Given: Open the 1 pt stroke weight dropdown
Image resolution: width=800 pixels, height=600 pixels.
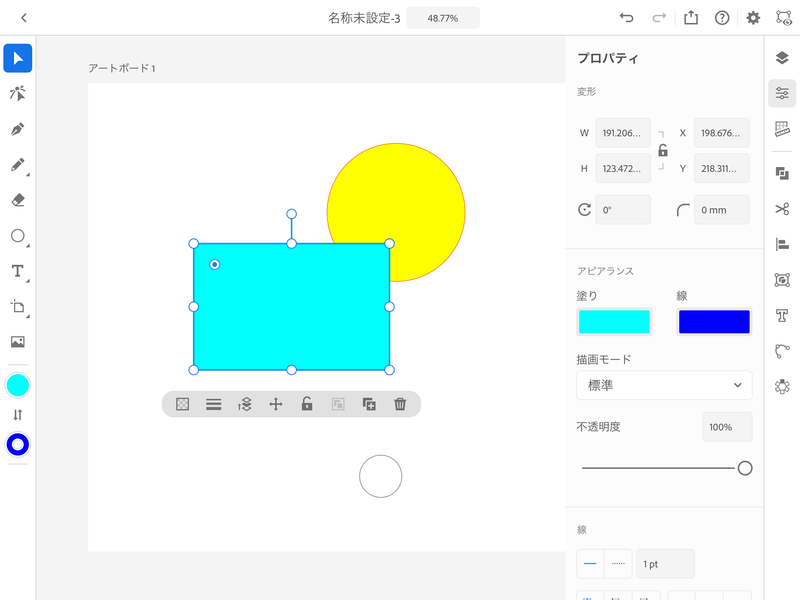Looking at the screenshot, I should pyautogui.click(x=665, y=563).
